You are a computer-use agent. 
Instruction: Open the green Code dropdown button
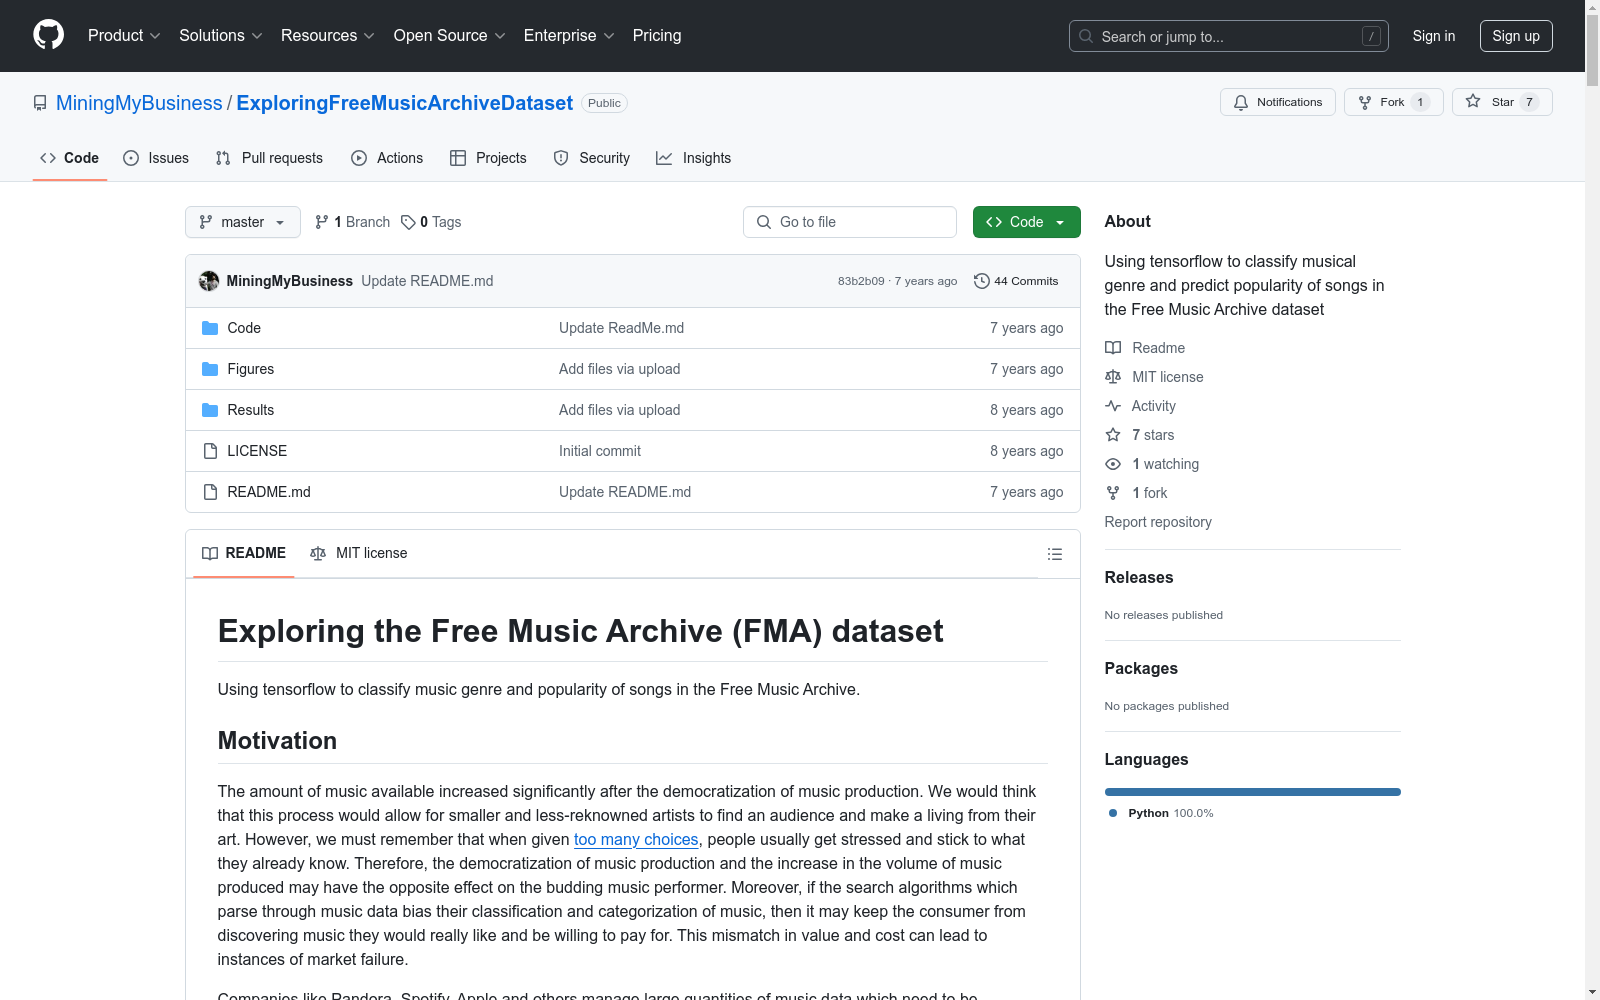tap(1026, 222)
